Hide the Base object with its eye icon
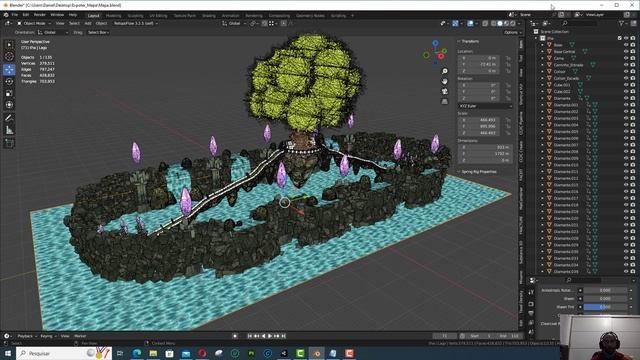This screenshot has height=360, width=640. [626, 45]
